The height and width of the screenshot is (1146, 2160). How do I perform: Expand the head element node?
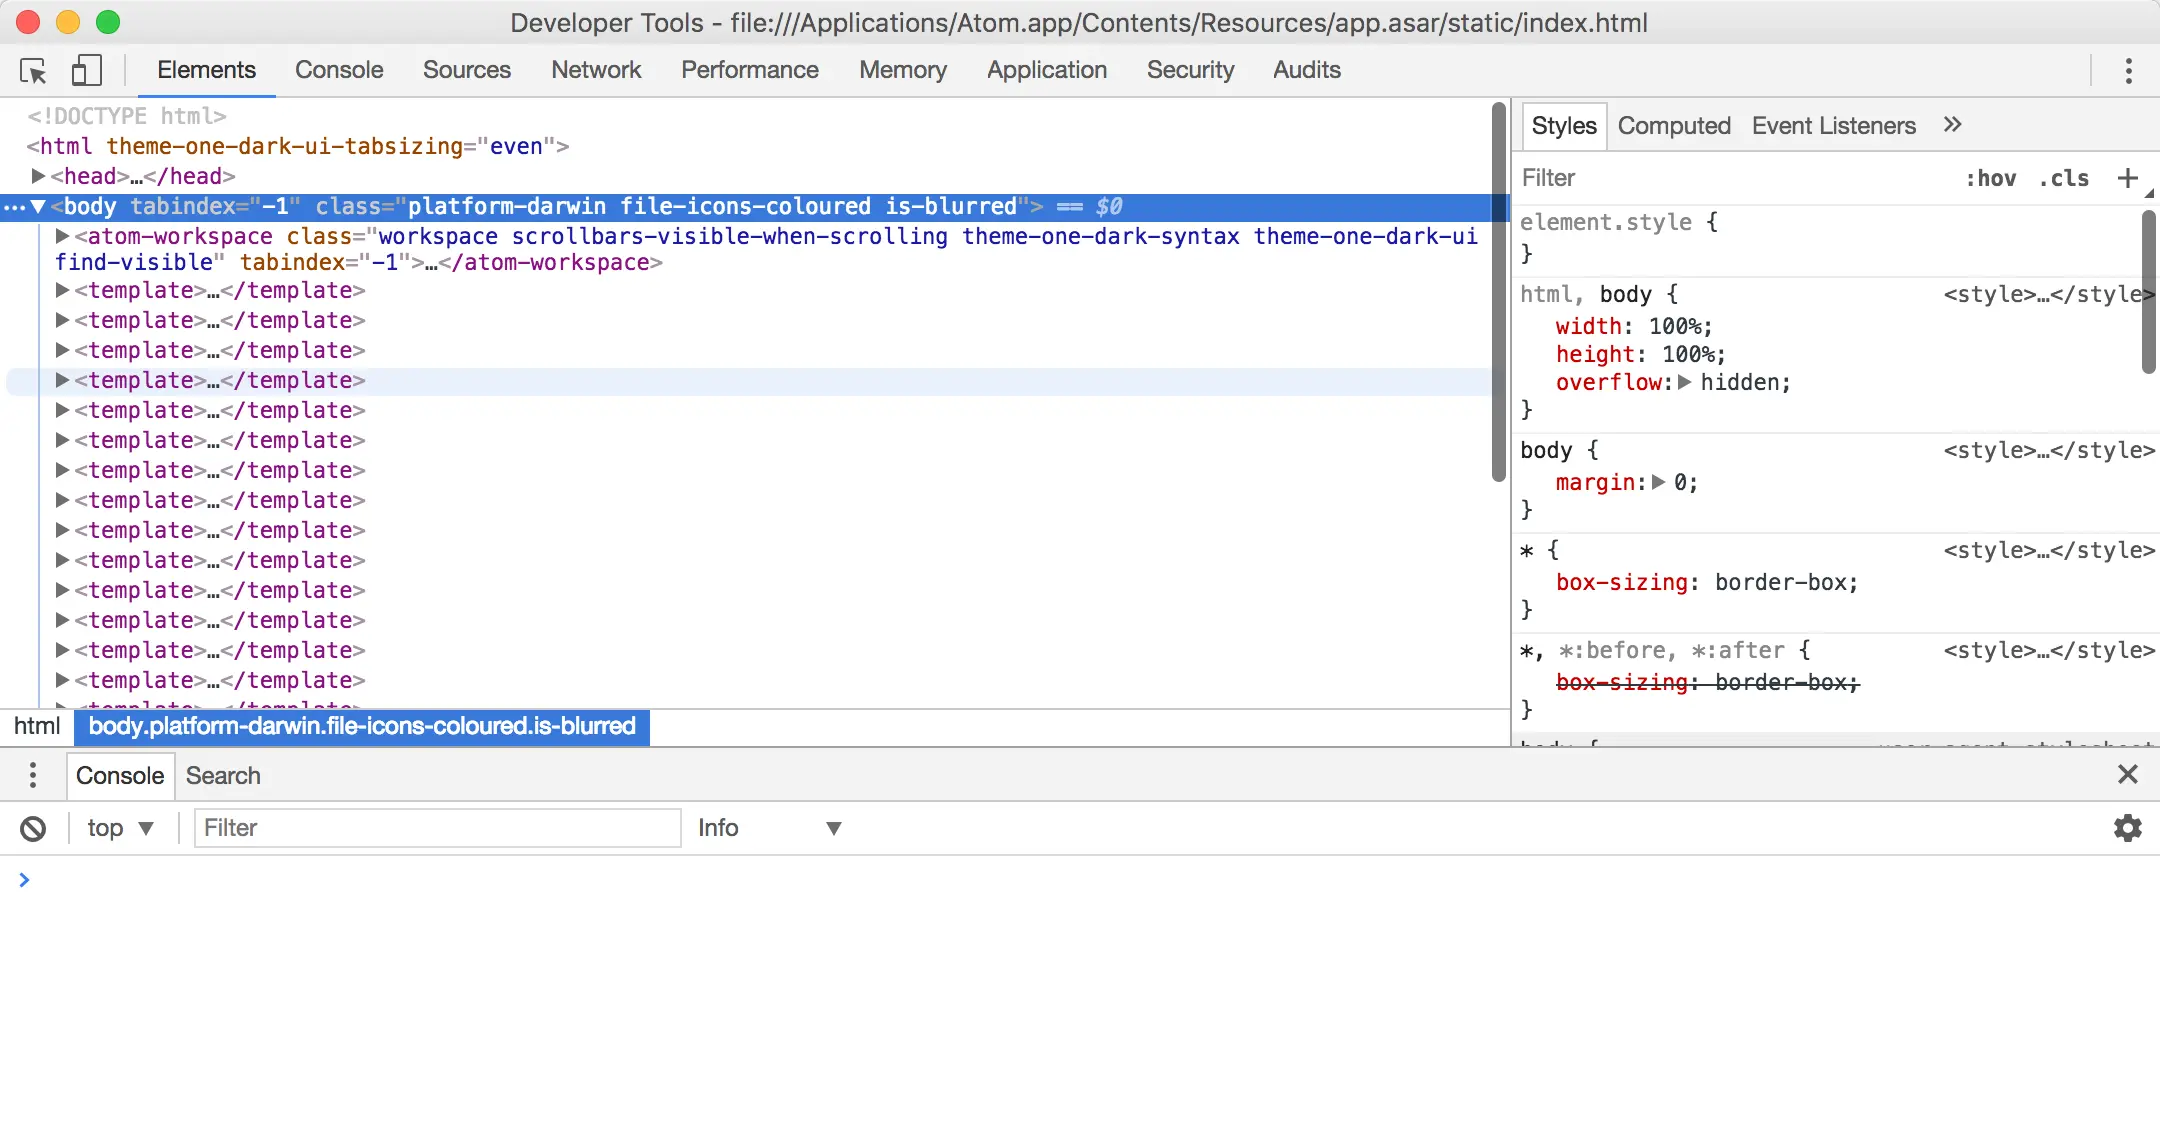click(38, 177)
